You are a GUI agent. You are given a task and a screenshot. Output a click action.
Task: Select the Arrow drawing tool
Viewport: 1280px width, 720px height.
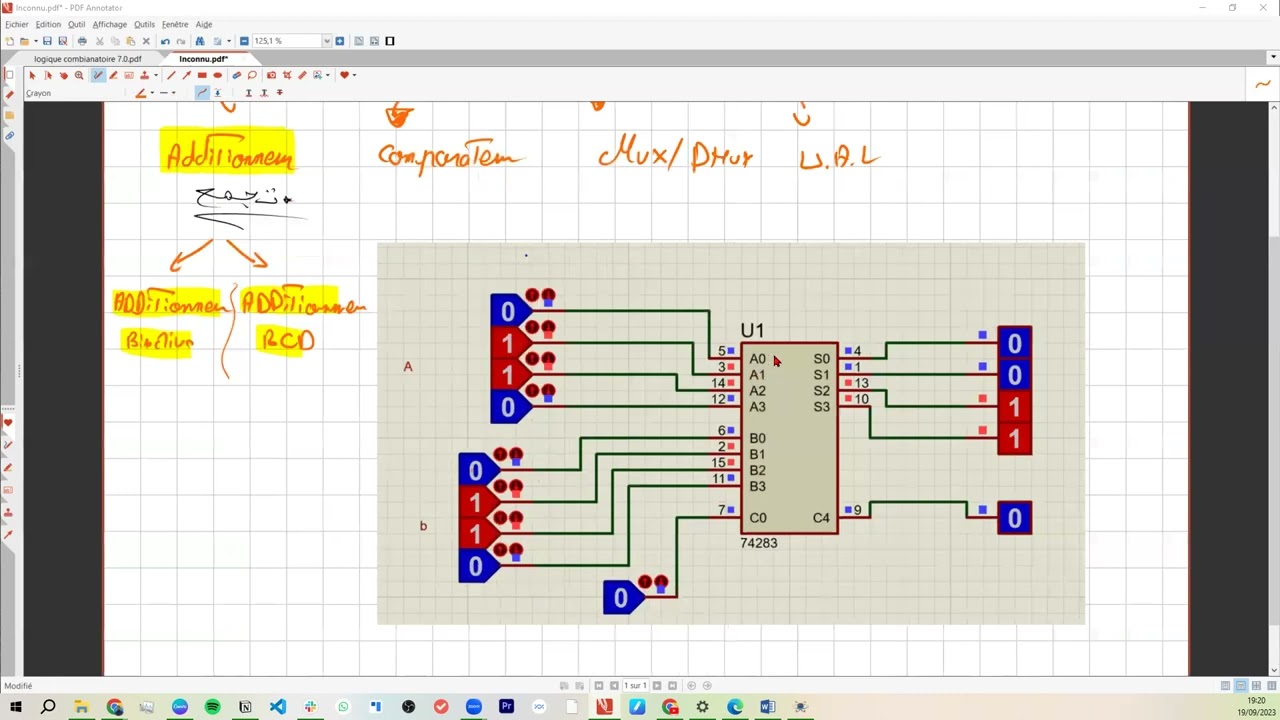tap(186, 75)
